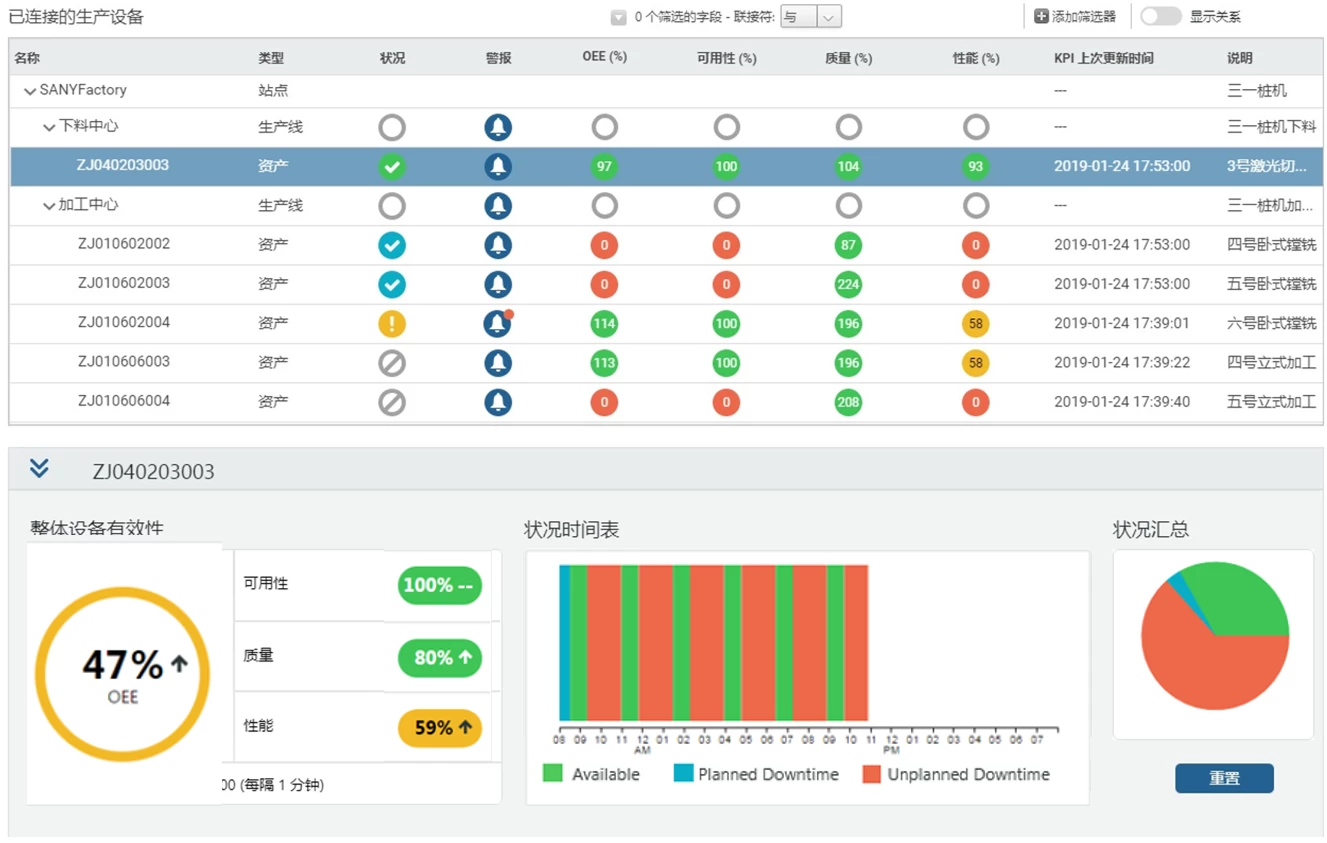Screen dimensions: 1327x843
Task: Toggle the 显示关系 switch
Action: click(1160, 16)
